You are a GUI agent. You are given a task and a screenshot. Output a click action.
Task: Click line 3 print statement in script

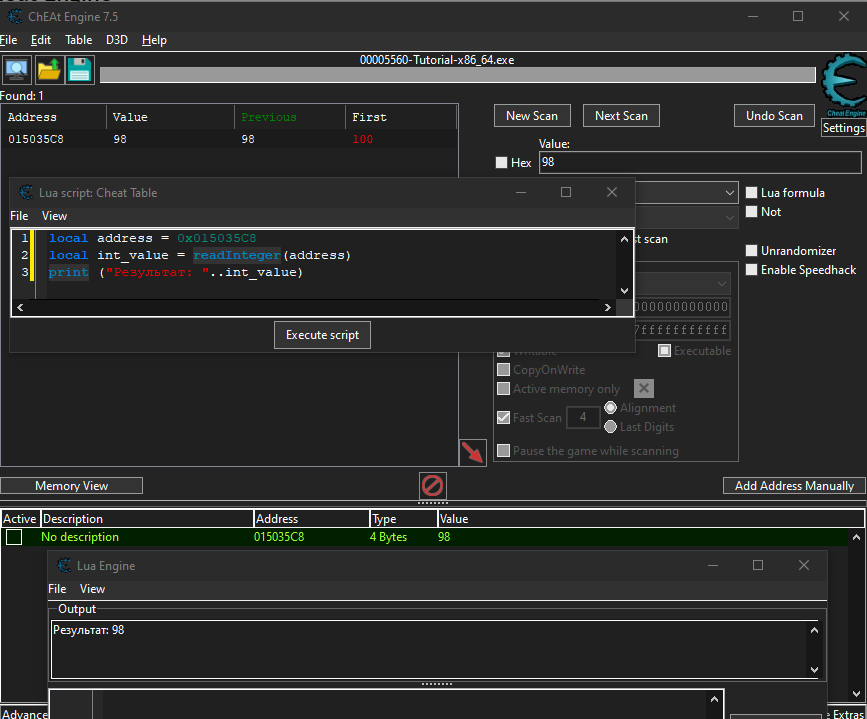175,272
